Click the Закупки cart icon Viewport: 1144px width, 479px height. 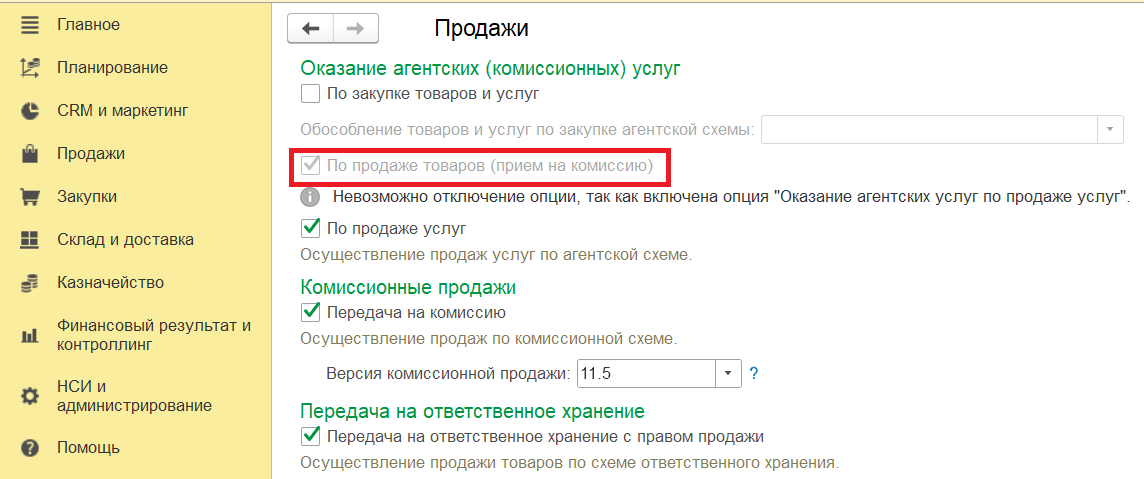[x=30, y=198]
